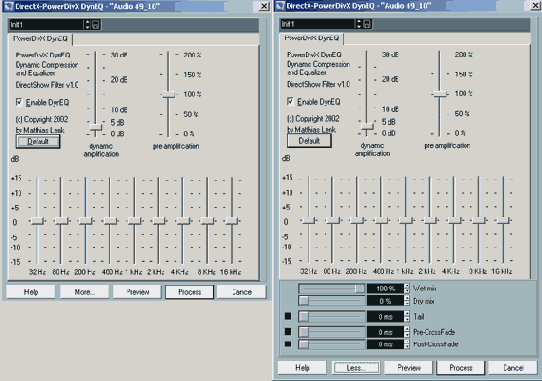Viewport: 542px width, 381px height.
Task: Close the left DirectX-PowerDivX DynEQ window
Action: tap(264, 6)
